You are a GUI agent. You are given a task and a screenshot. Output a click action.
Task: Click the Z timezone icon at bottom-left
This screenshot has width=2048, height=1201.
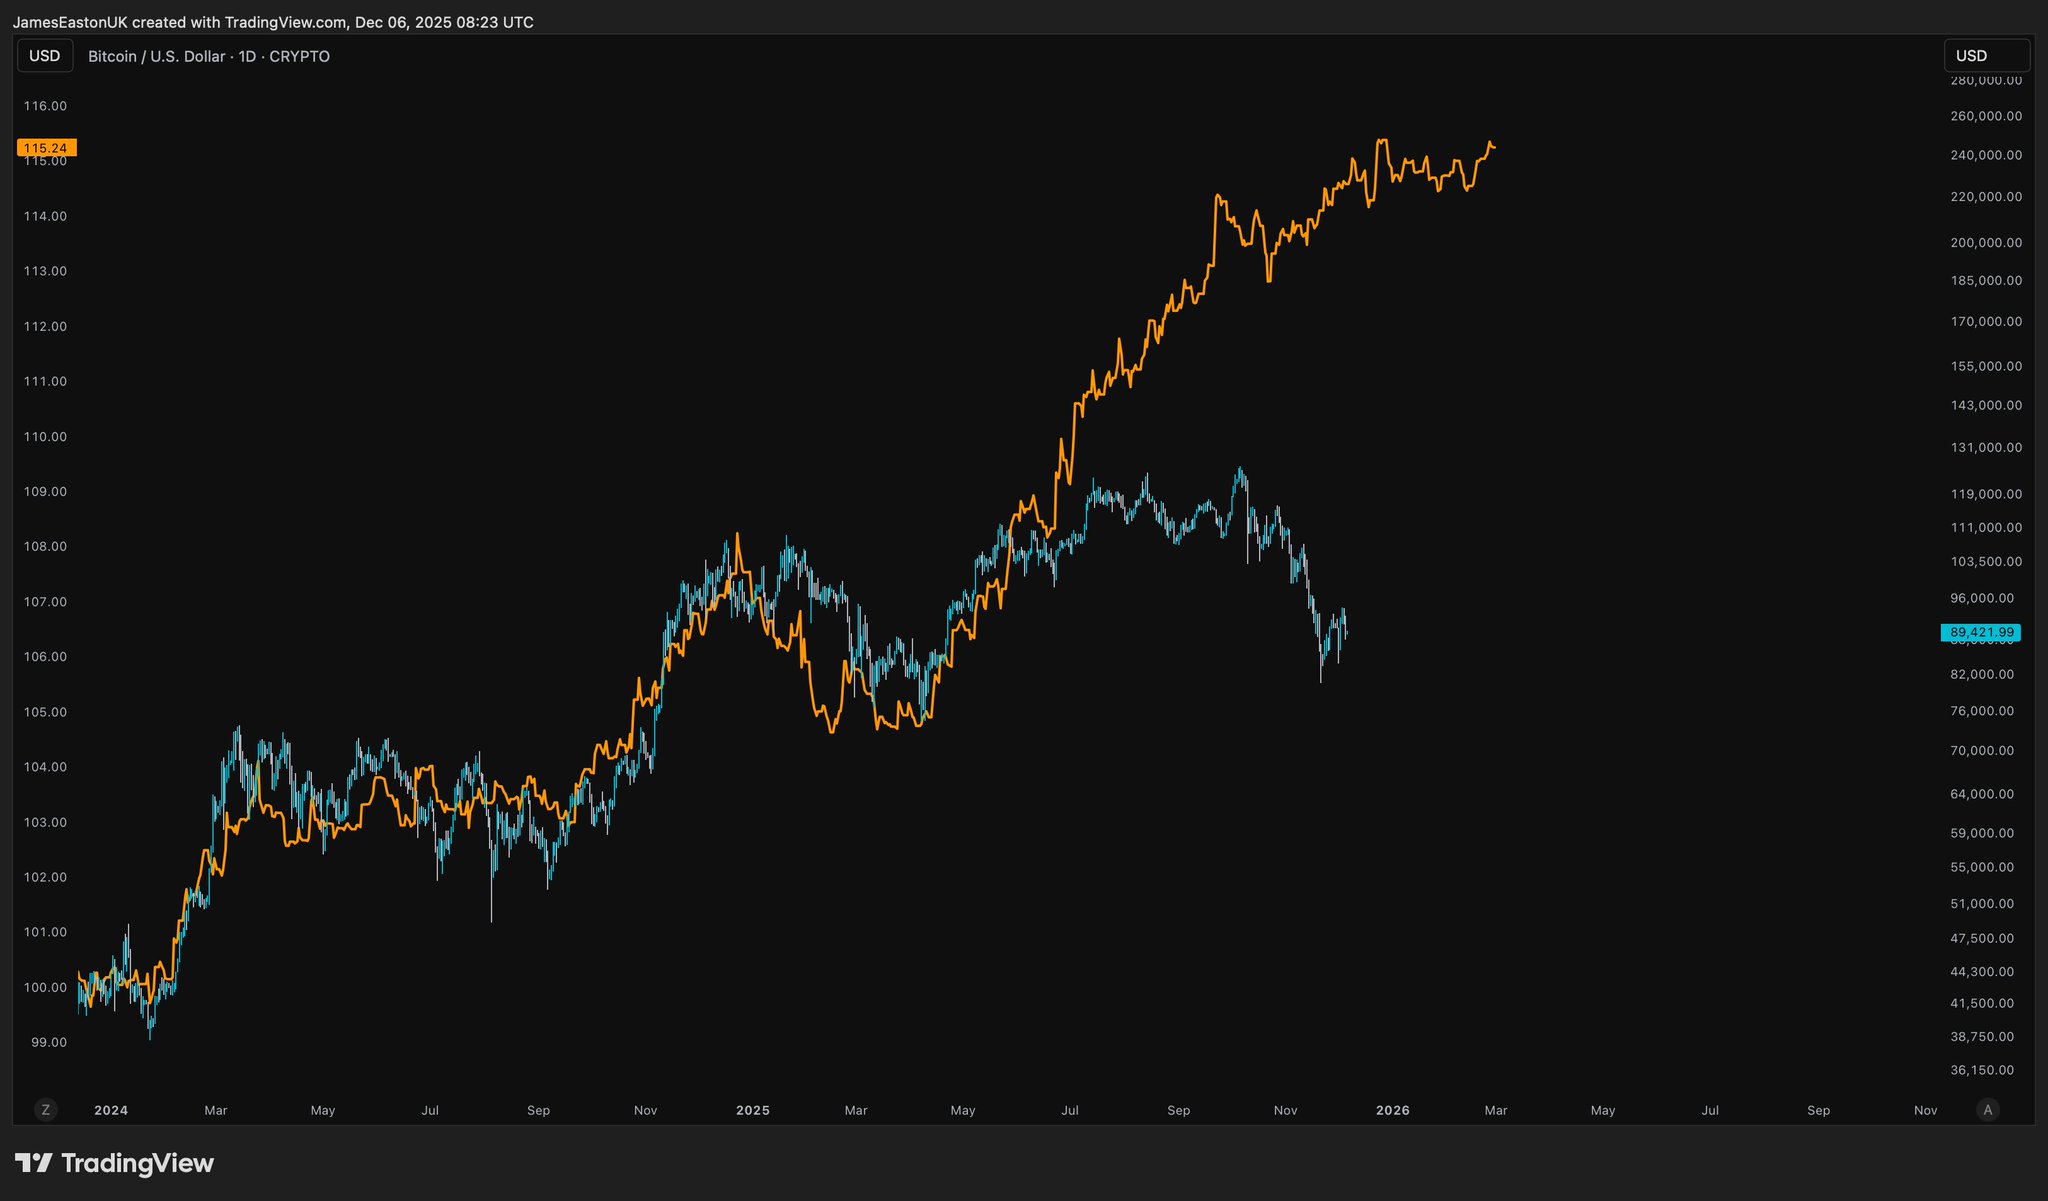(45, 1110)
